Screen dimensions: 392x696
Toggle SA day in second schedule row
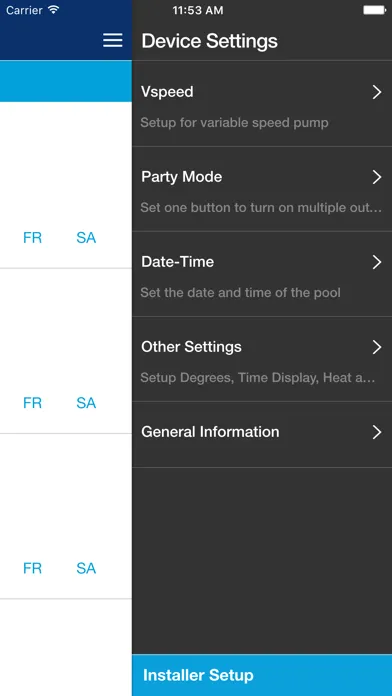pos(86,403)
